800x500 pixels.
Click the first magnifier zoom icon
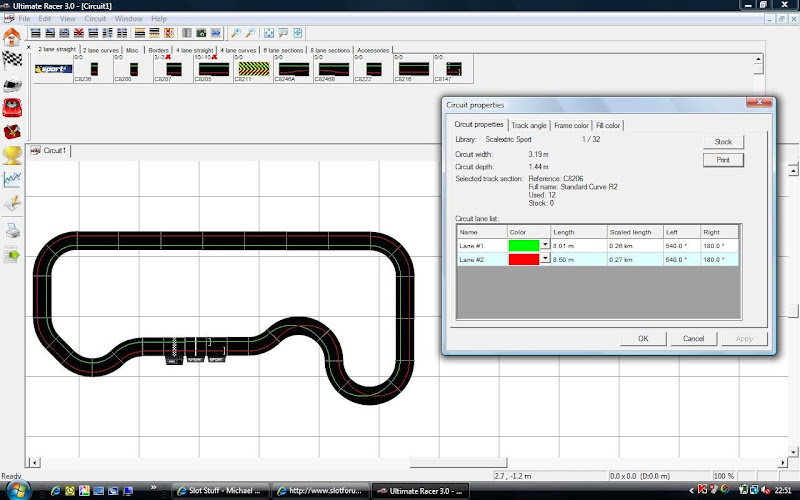[235, 33]
